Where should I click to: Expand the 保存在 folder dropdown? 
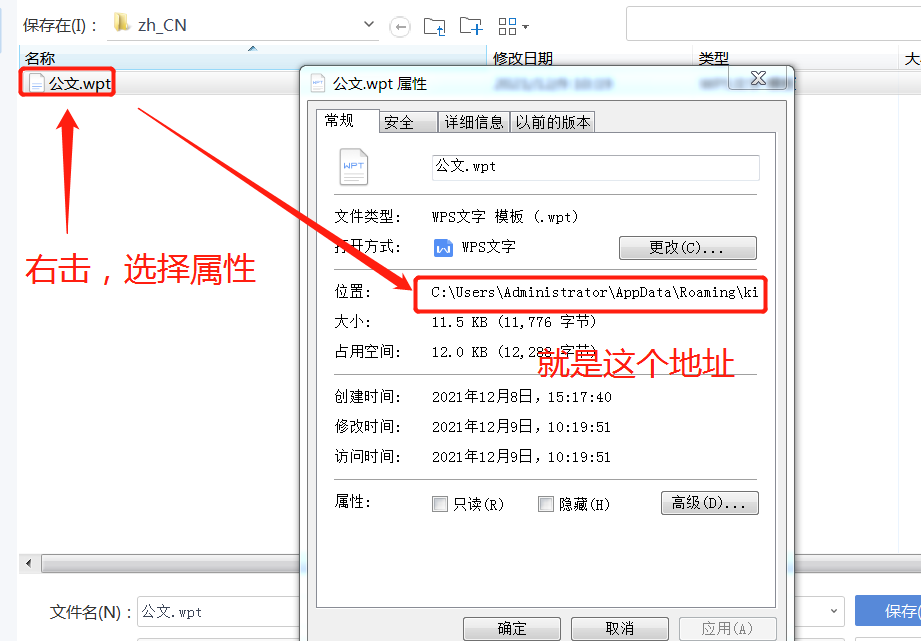click(369, 25)
